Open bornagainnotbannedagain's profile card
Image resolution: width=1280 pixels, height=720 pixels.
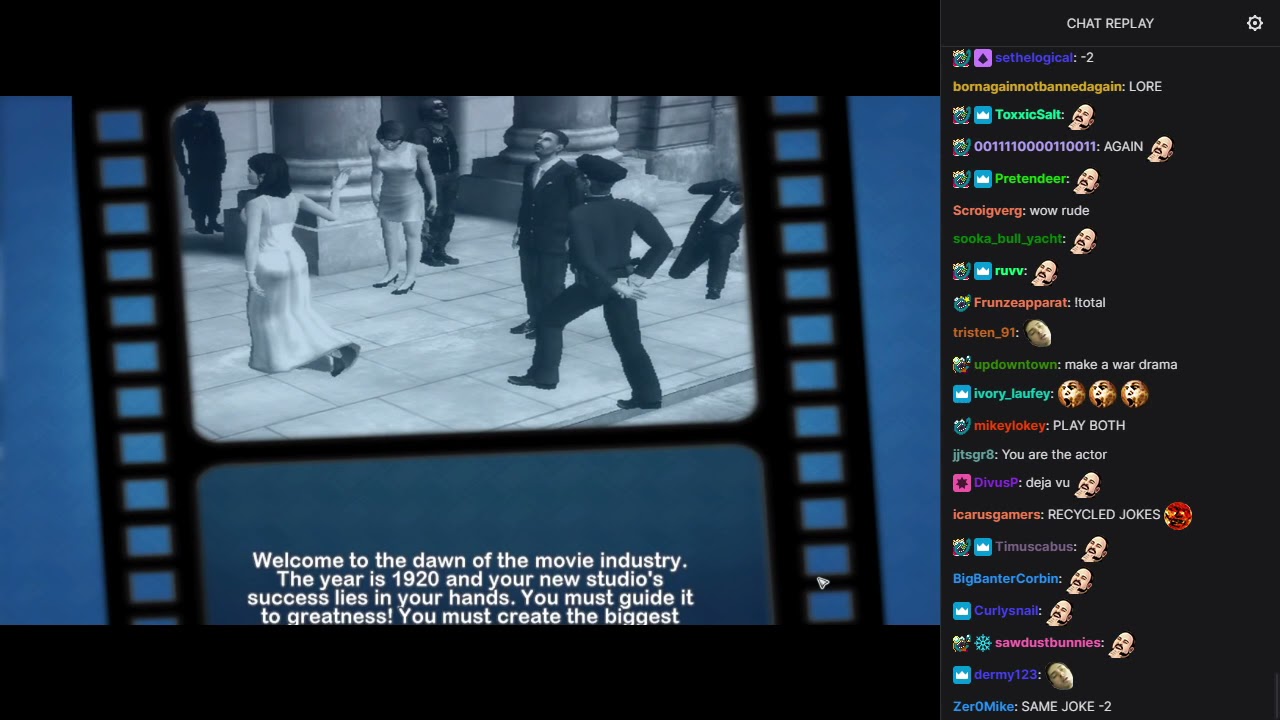point(1038,87)
